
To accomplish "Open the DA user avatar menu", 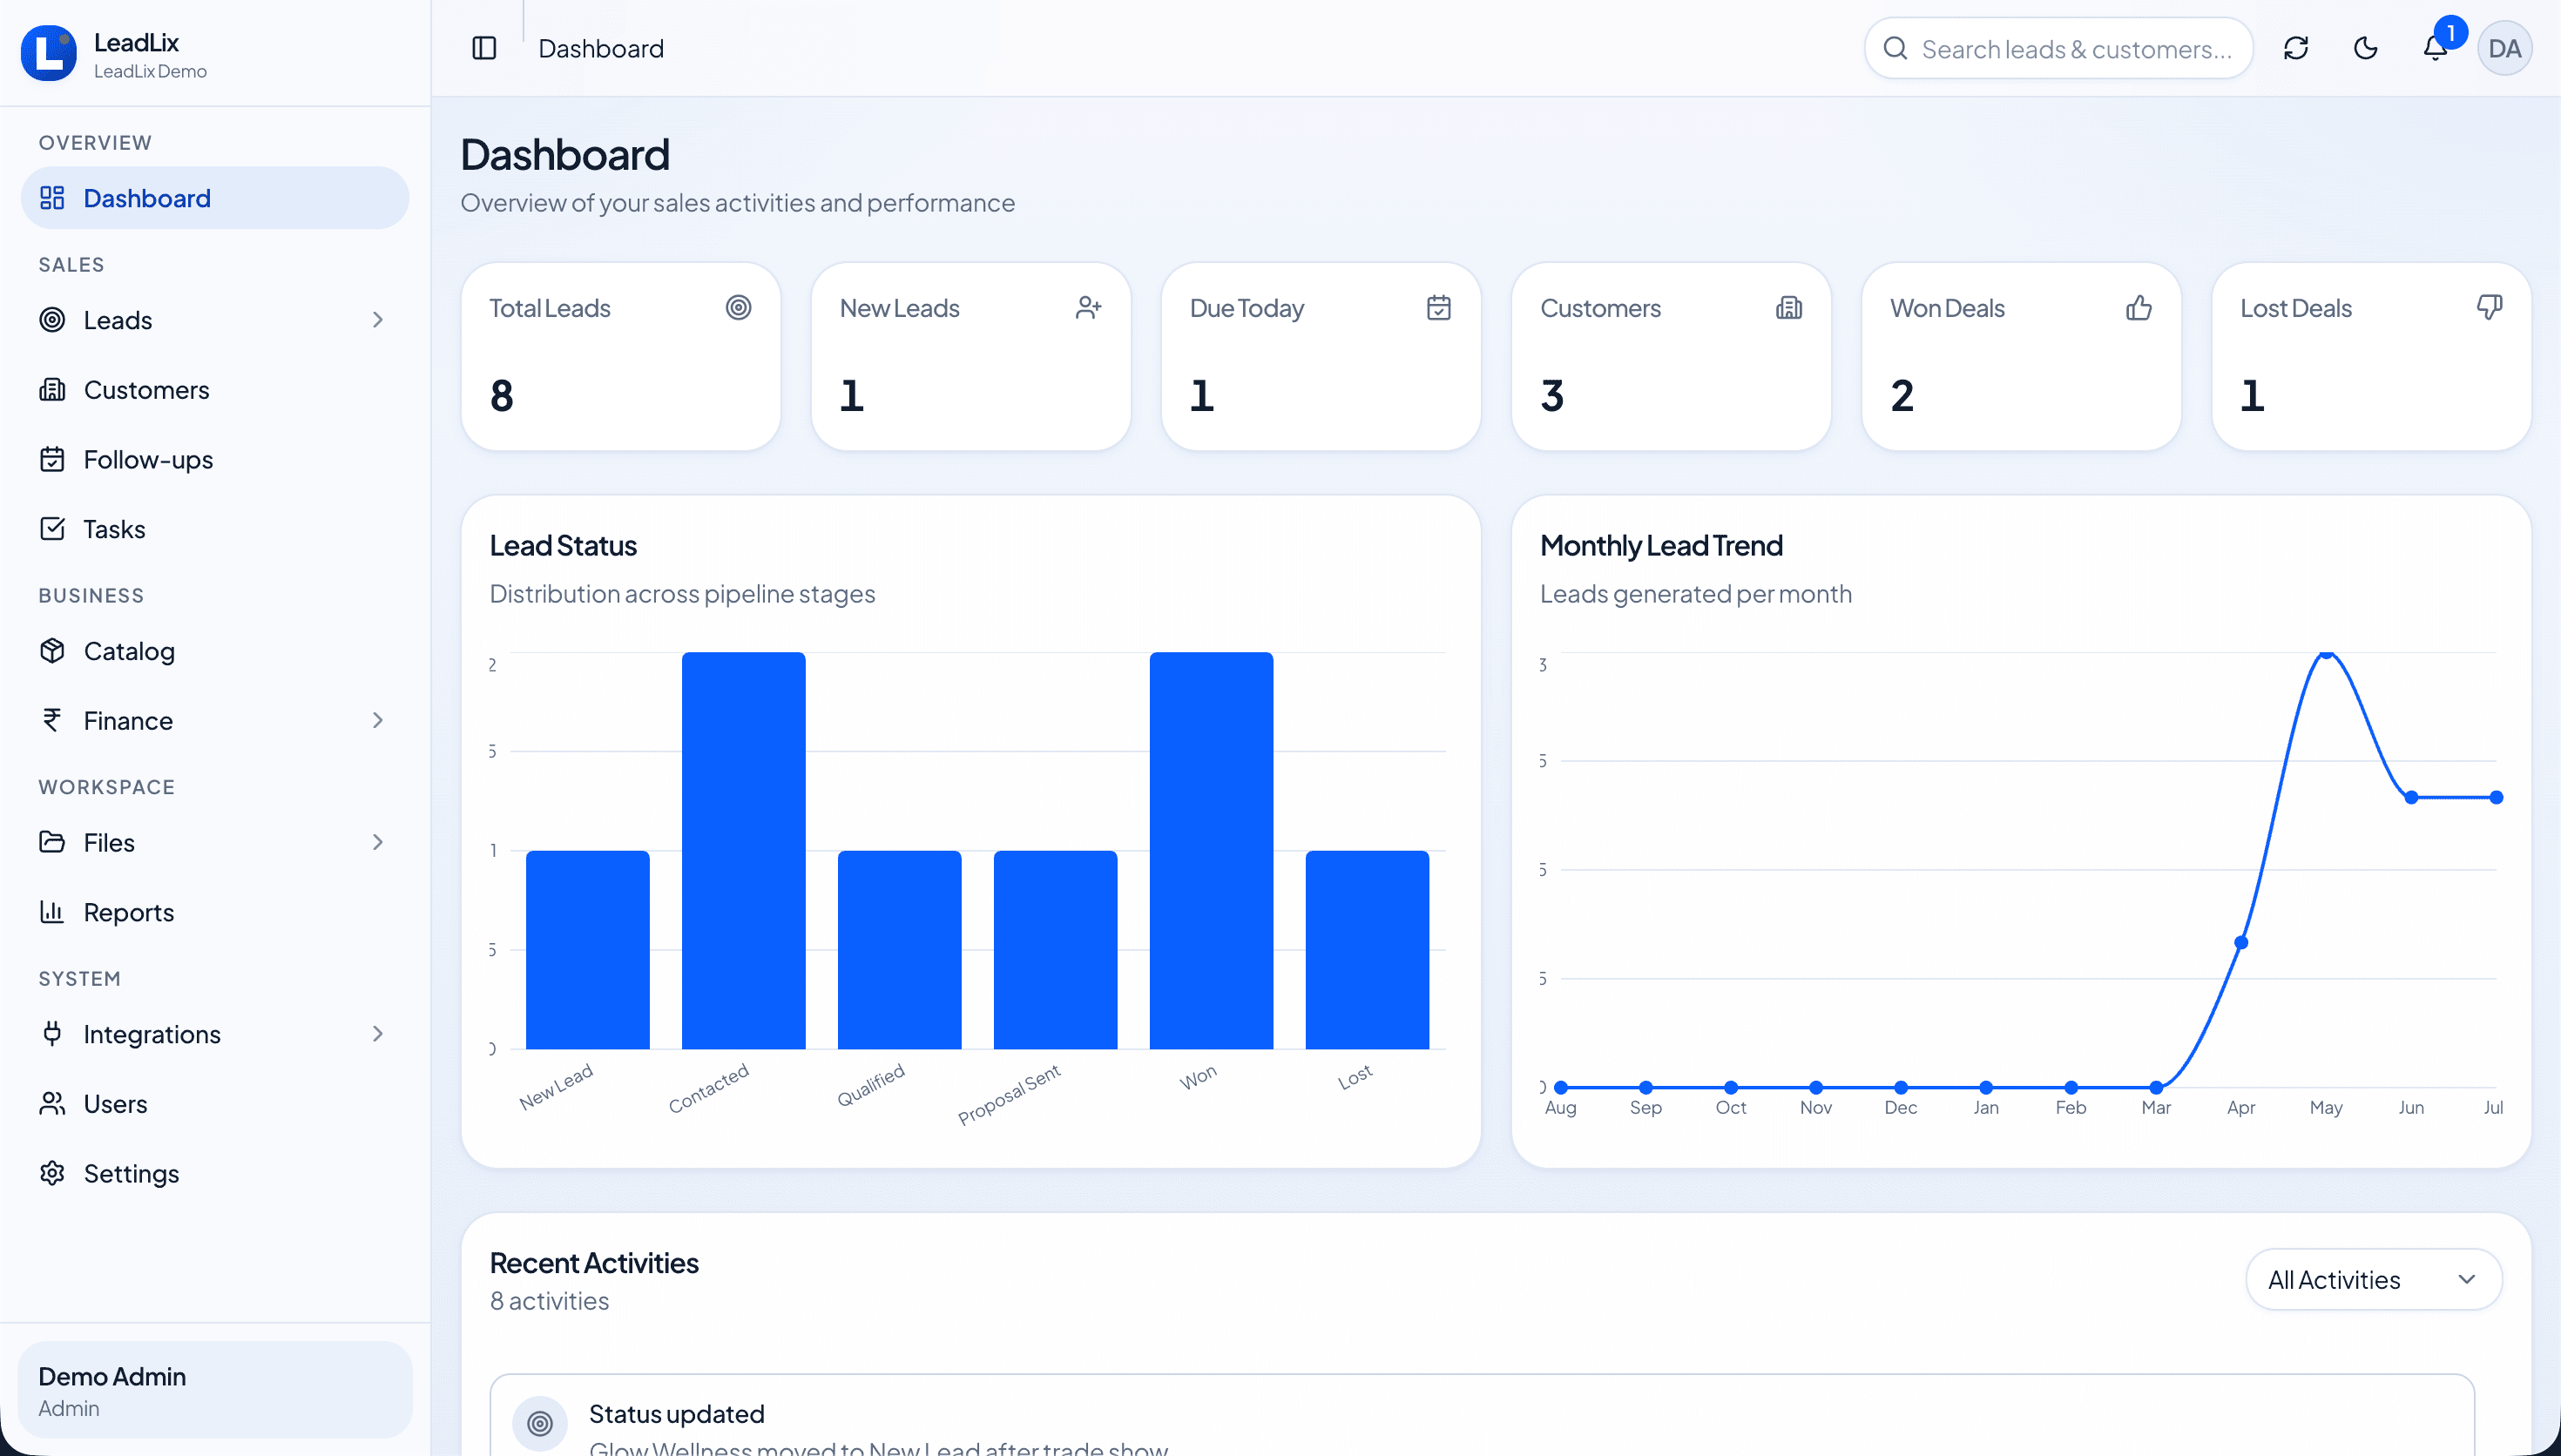I will [2505, 48].
